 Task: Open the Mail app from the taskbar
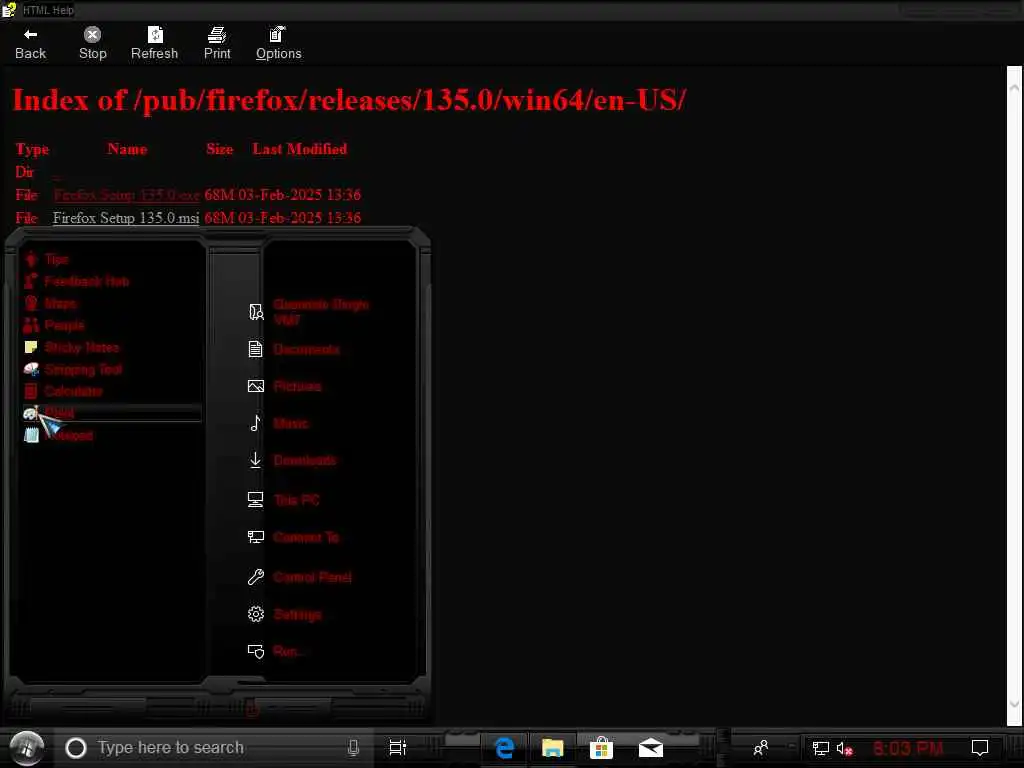click(x=650, y=748)
